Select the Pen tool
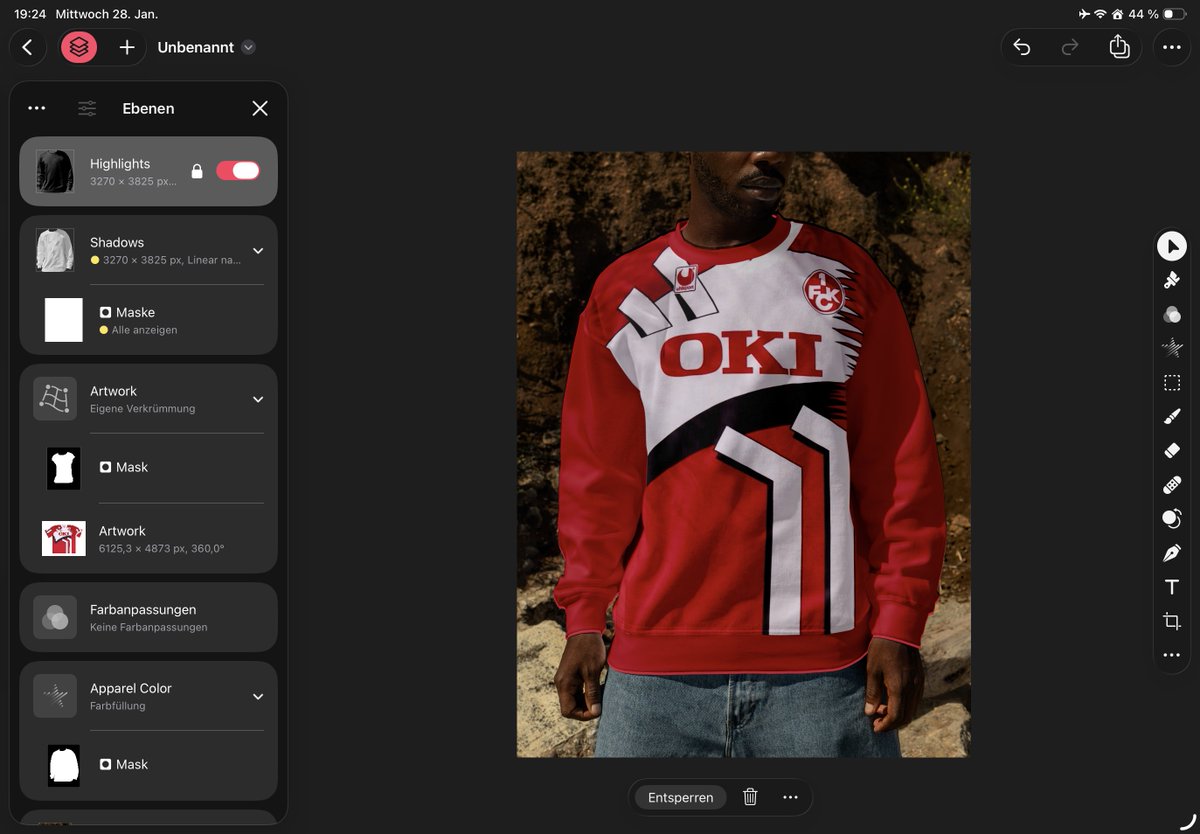Image resolution: width=1200 pixels, height=834 pixels. click(x=1171, y=553)
